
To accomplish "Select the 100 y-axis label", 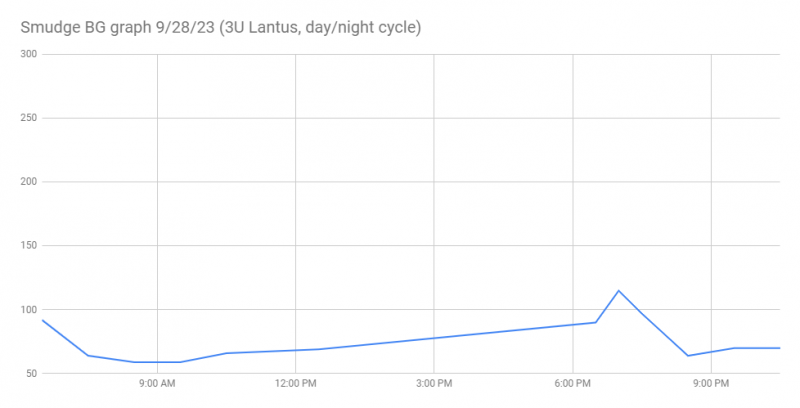I will pos(28,310).
